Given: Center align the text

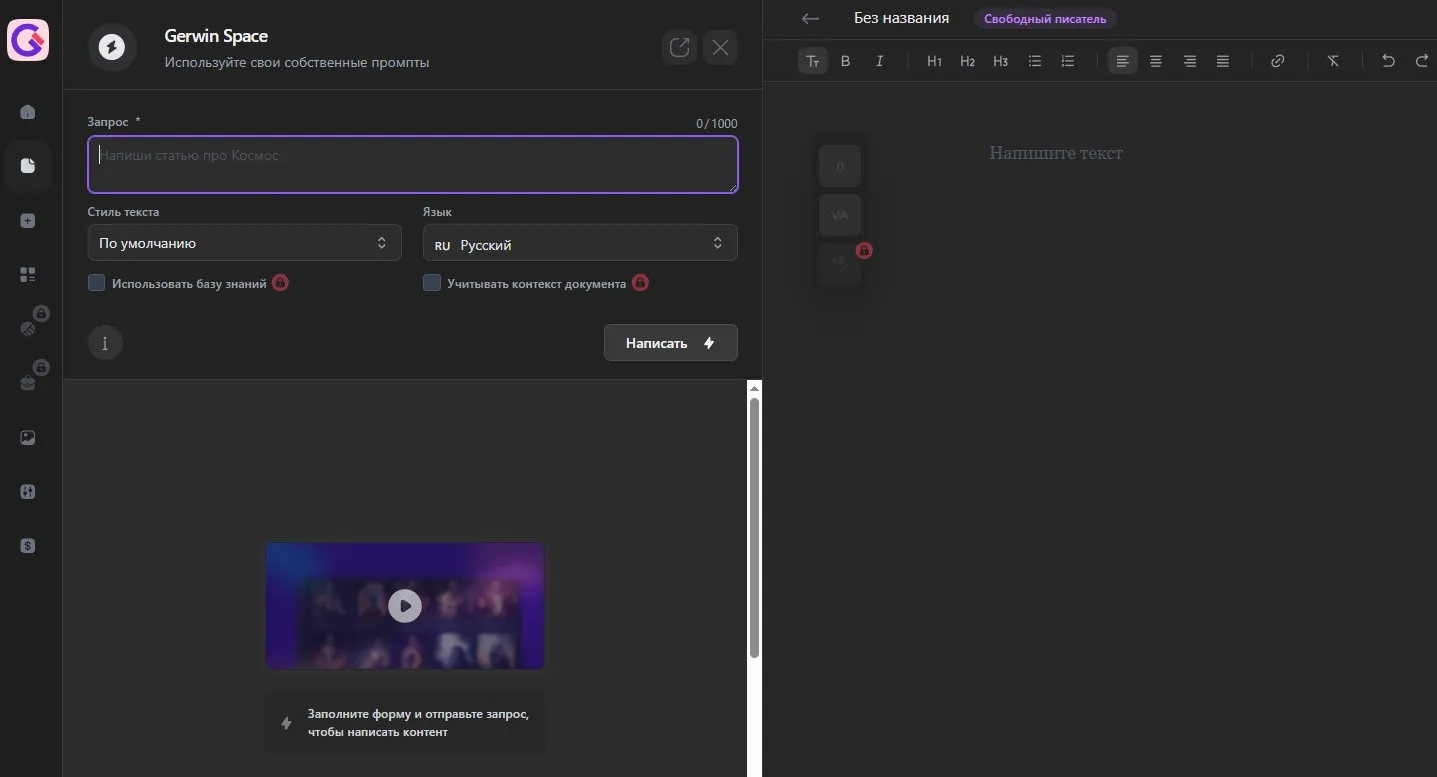Looking at the screenshot, I should tap(1156, 61).
